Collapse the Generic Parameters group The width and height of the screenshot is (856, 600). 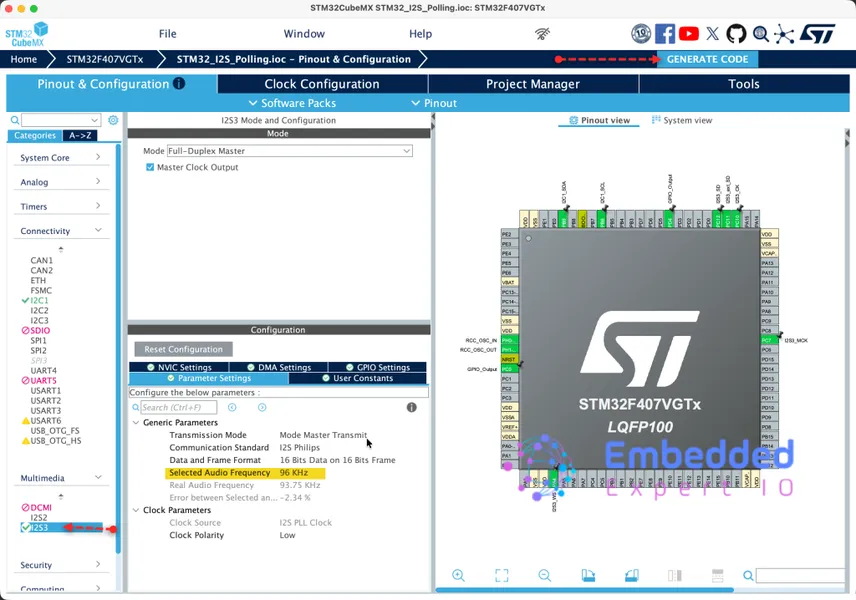[136, 423]
